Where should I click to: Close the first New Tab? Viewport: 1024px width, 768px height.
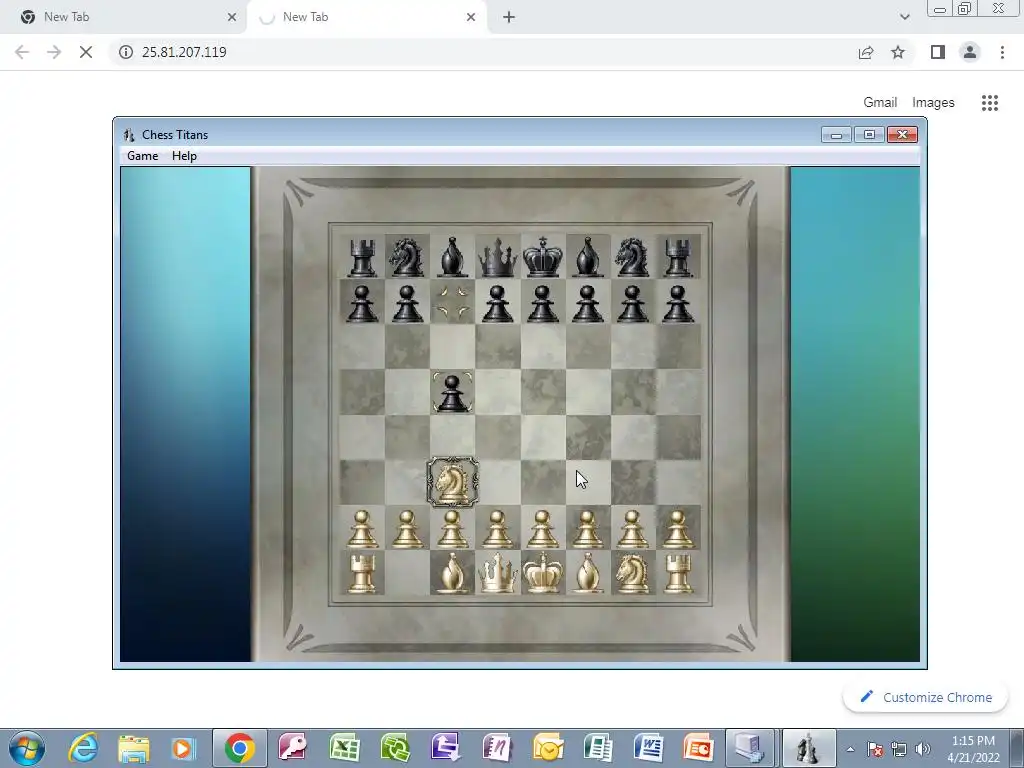(x=232, y=17)
